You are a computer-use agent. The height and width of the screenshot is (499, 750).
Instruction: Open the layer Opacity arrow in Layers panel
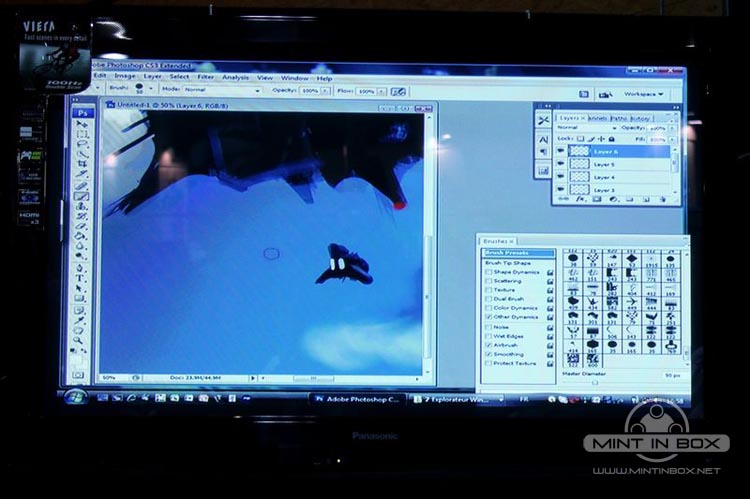(x=672, y=128)
